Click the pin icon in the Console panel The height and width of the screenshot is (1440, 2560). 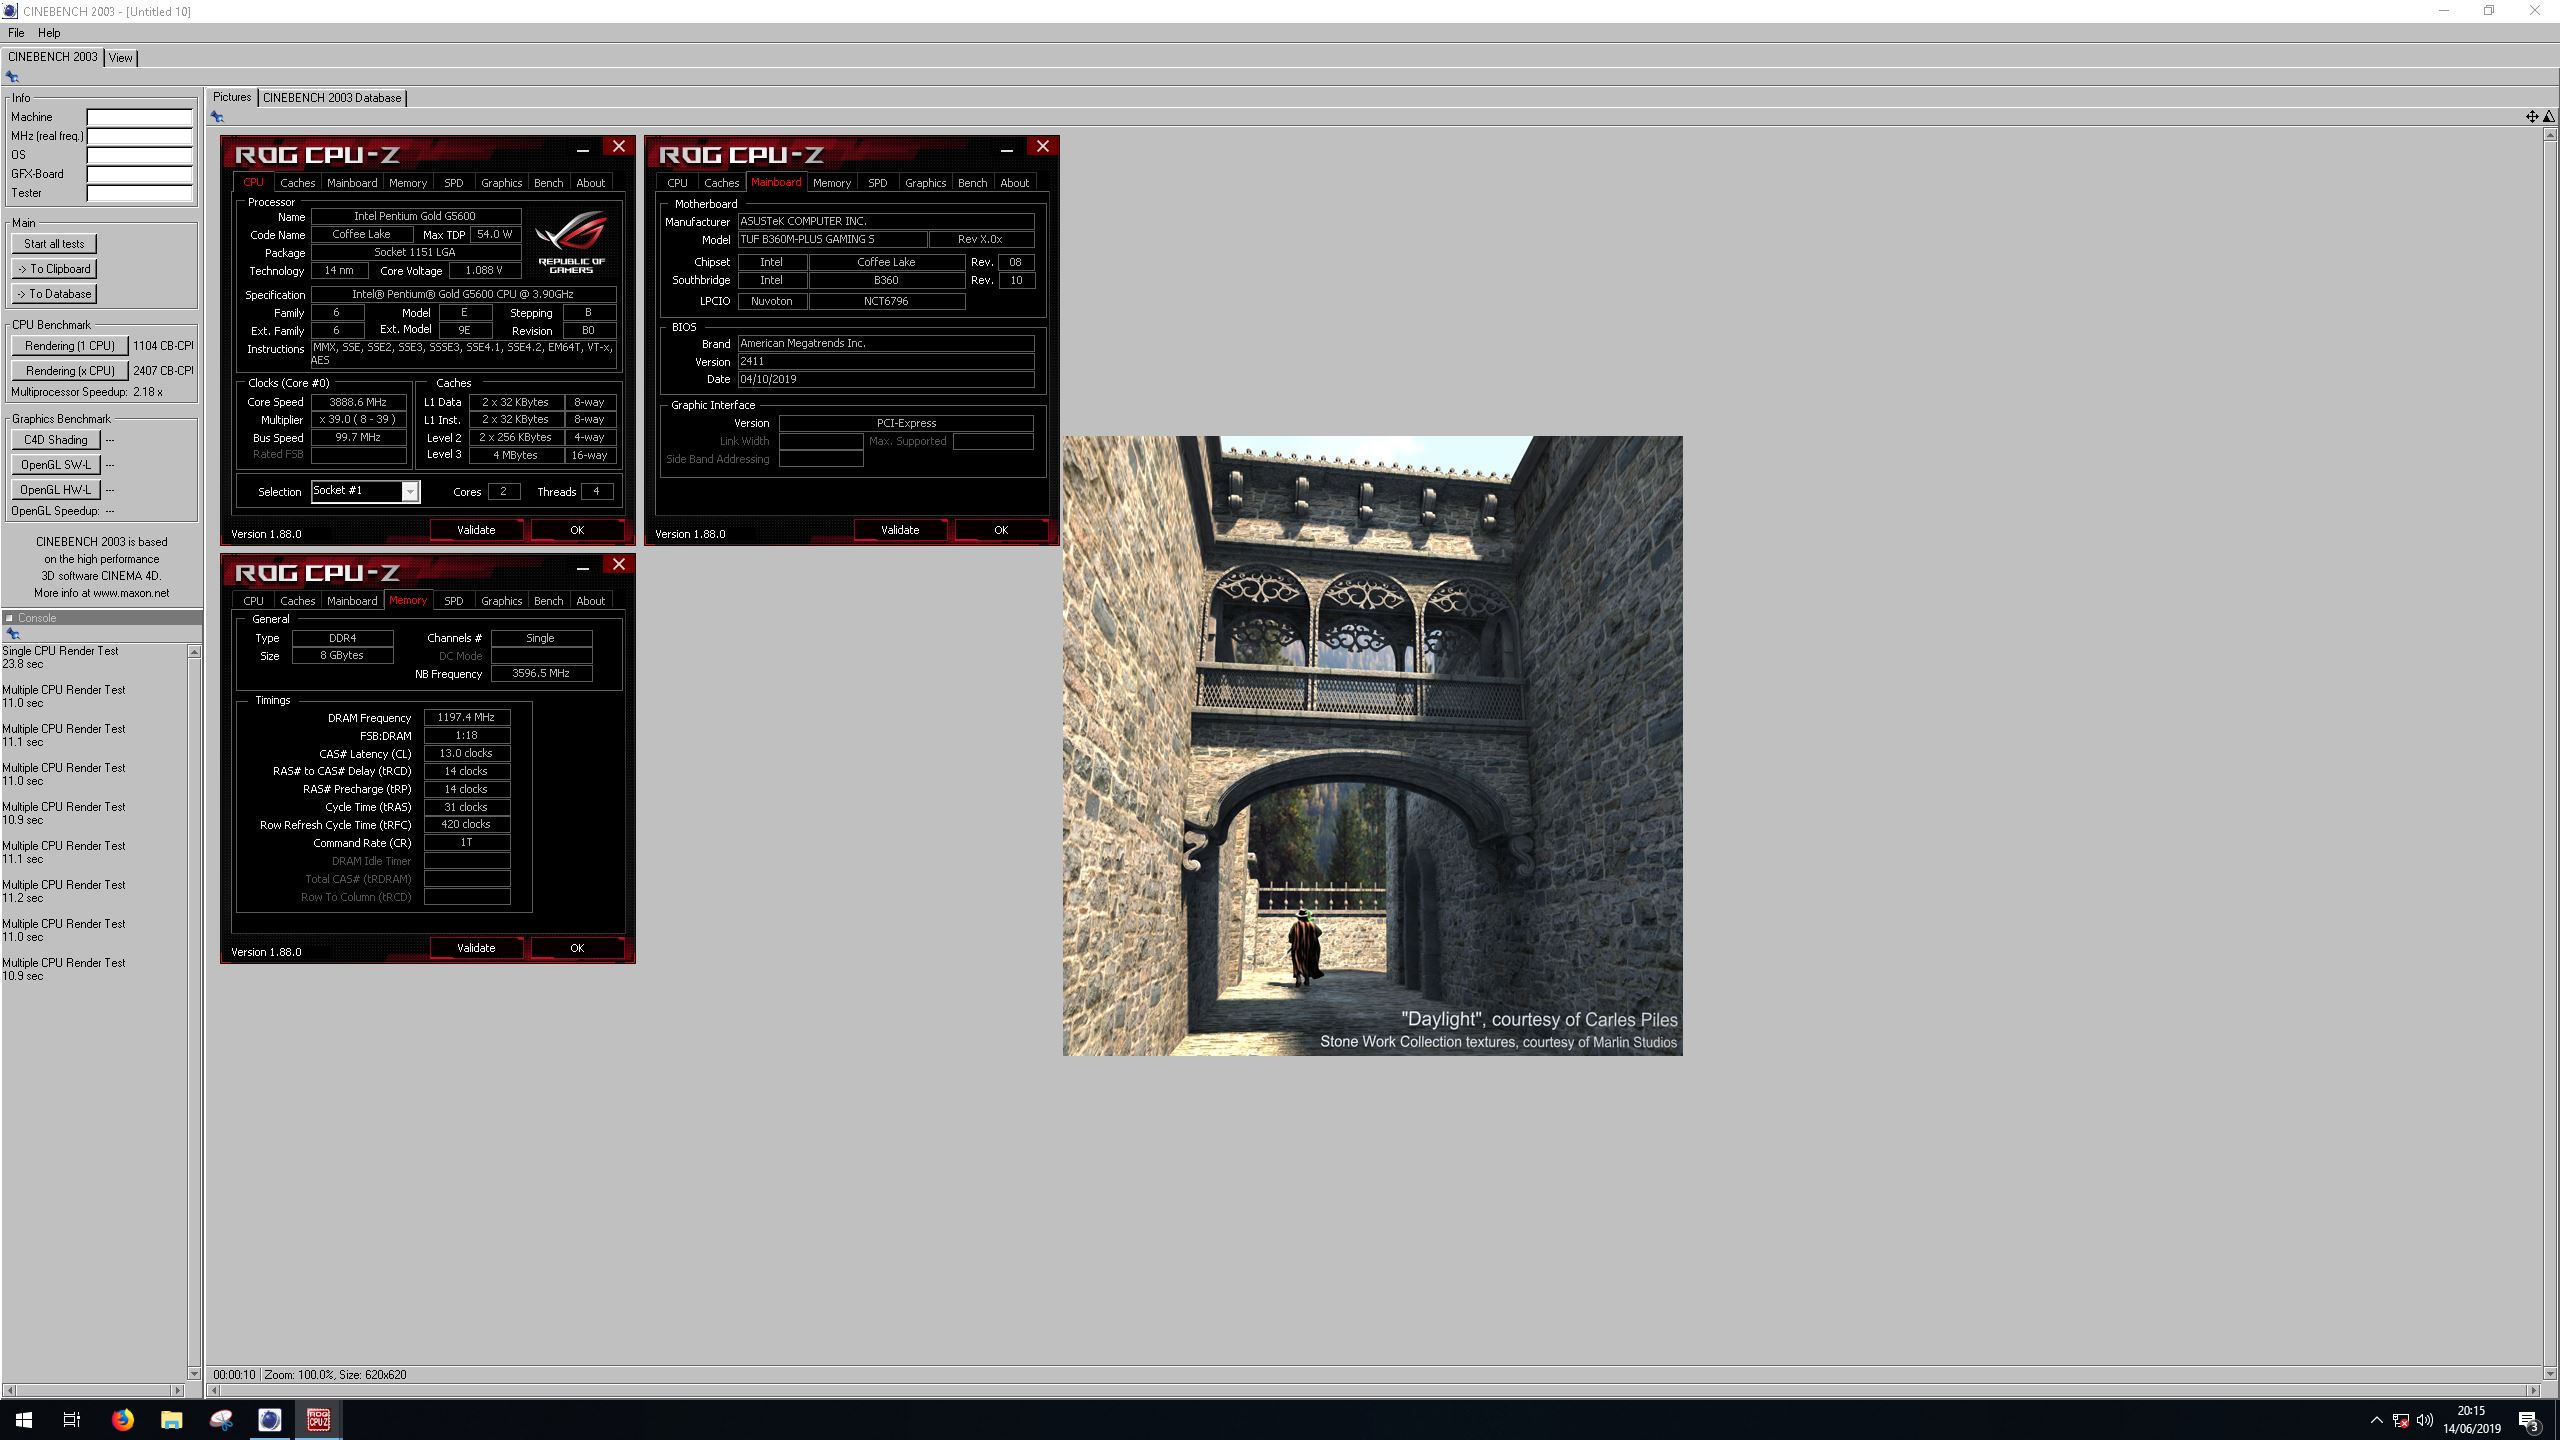click(12, 634)
